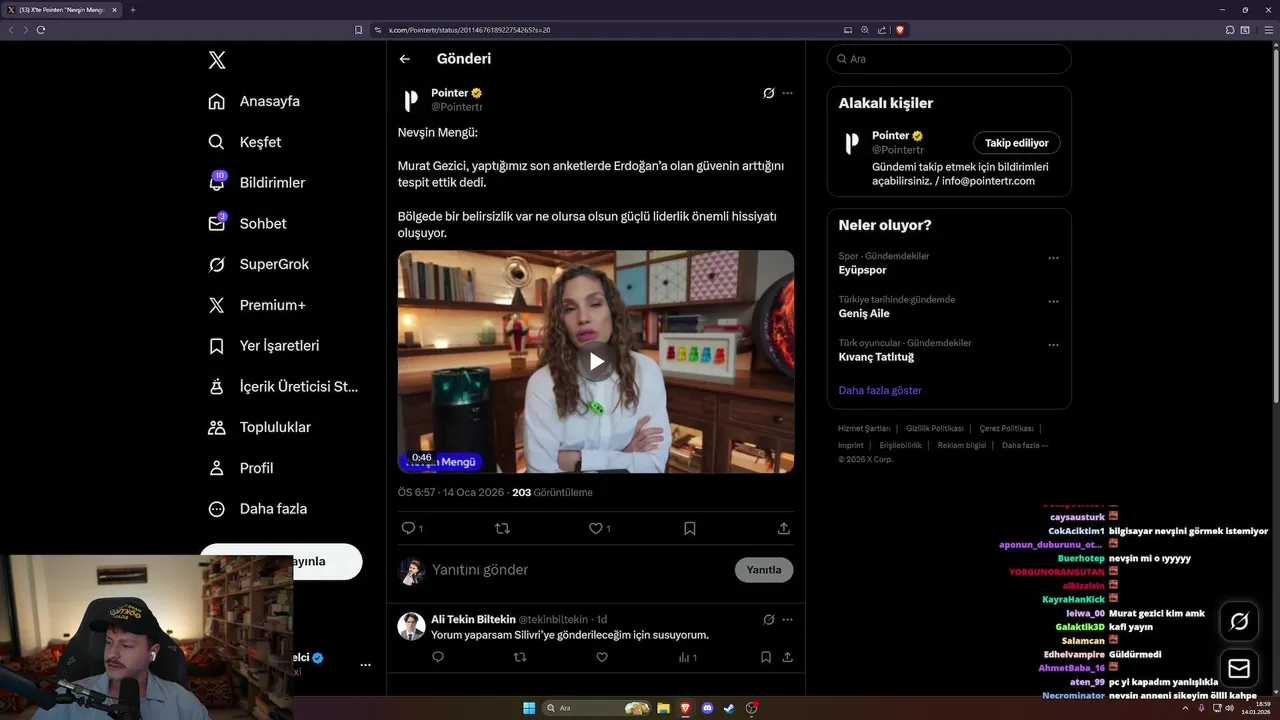Click the back arrow beside Gönderi

[x=405, y=59]
